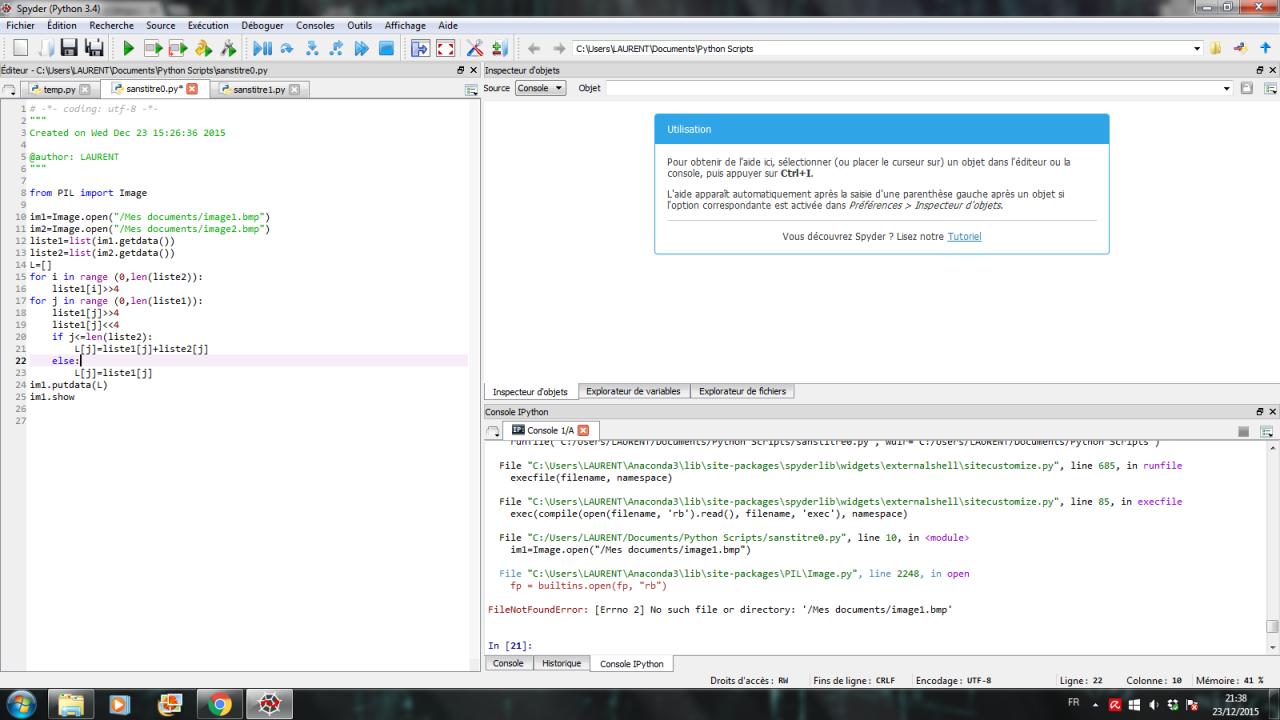This screenshot has width=1280, height=720.
Task: Save all files with the double floppy icon
Action: pyautogui.click(x=94, y=48)
